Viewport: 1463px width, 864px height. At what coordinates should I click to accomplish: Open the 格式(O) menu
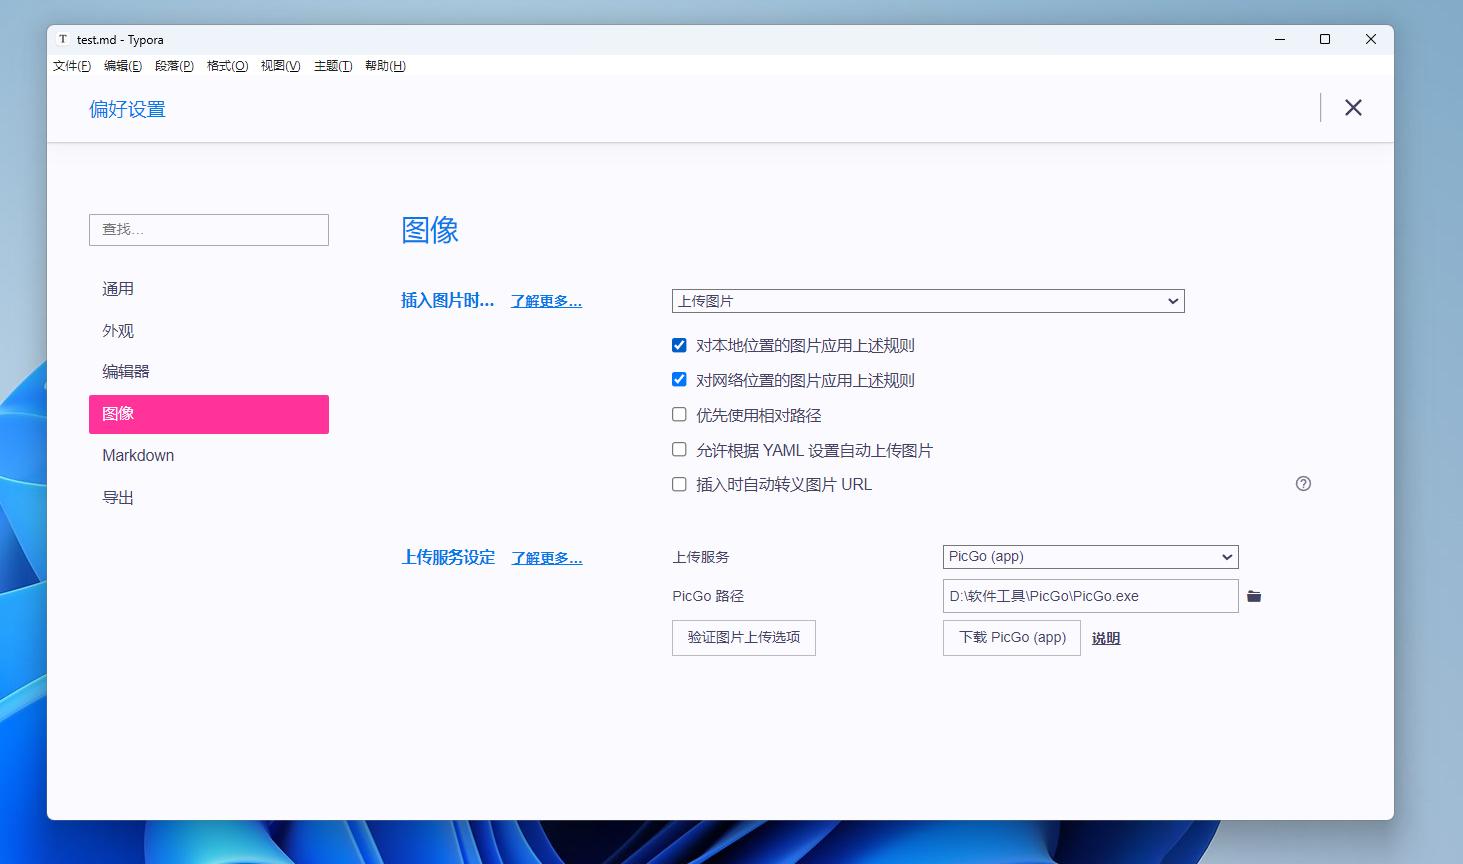pos(227,66)
